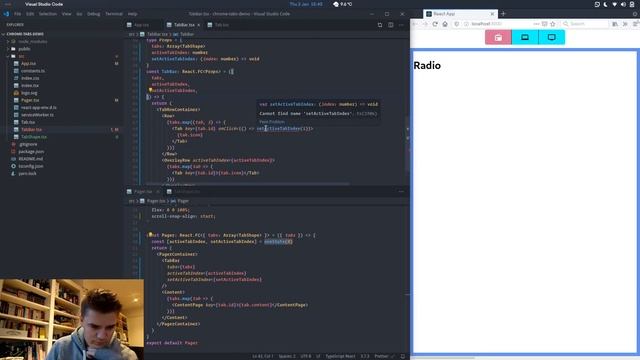This screenshot has height=360, width=640.
Task: Switch to the Pager.tsx tab in lower editor
Action: [143, 191]
